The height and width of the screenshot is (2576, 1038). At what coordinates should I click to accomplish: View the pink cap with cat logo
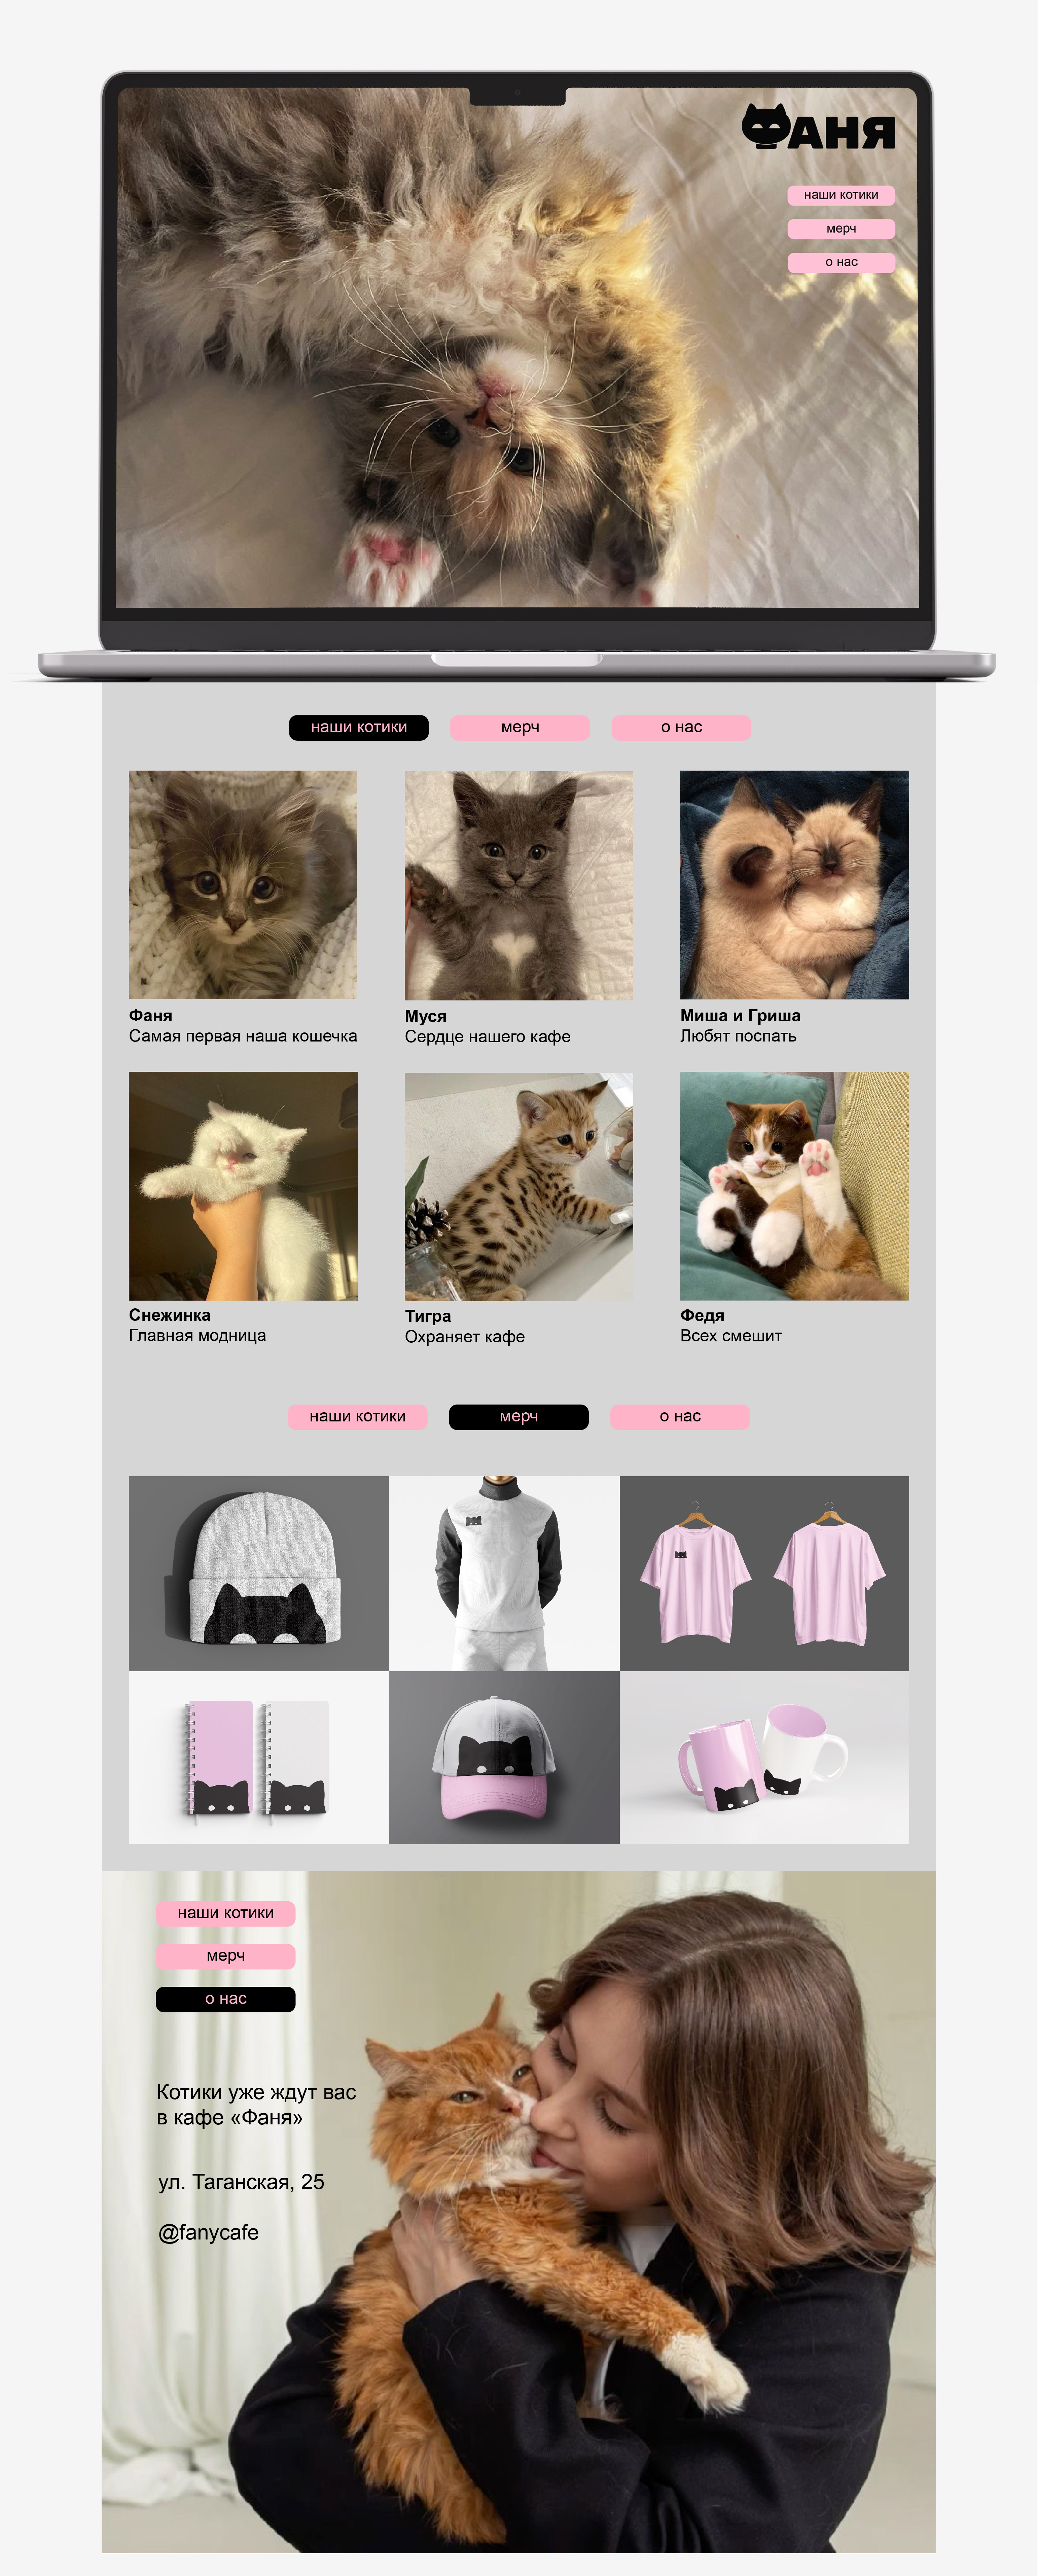504,1757
